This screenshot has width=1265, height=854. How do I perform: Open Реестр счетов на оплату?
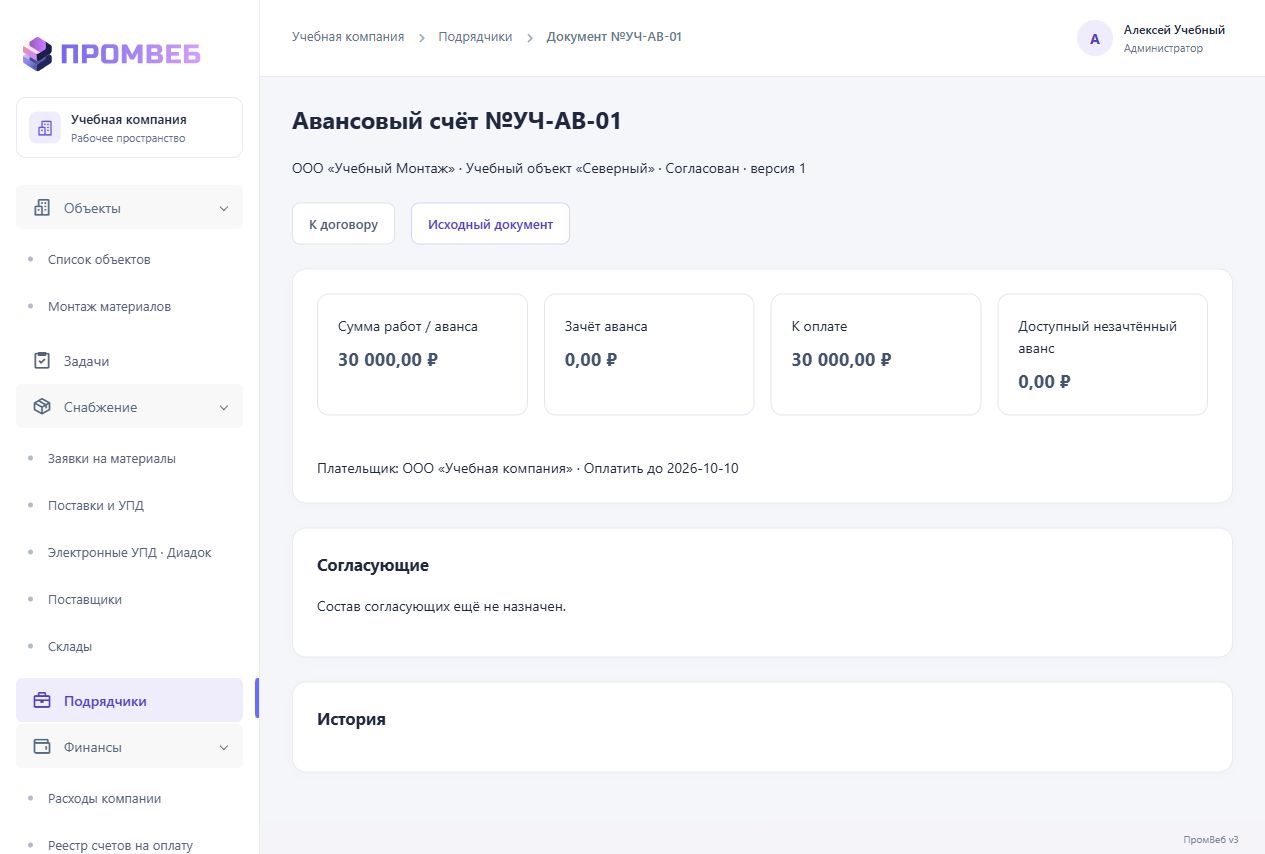click(120, 845)
